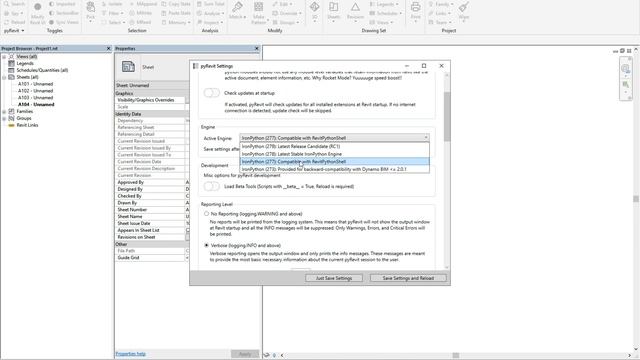The image size is (640, 360).
Task: Select Legends in Project Browser
Action: [25, 64]
